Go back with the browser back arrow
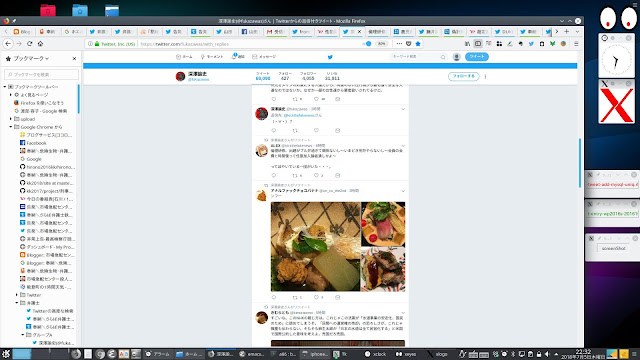Viewport: 640px width, 360px height. coord(8,44)
